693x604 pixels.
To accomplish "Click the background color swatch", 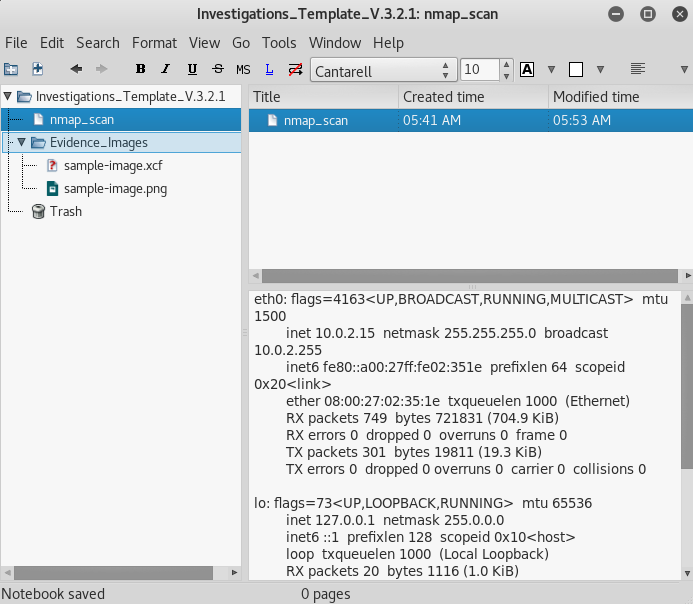I will pos(575,69).
